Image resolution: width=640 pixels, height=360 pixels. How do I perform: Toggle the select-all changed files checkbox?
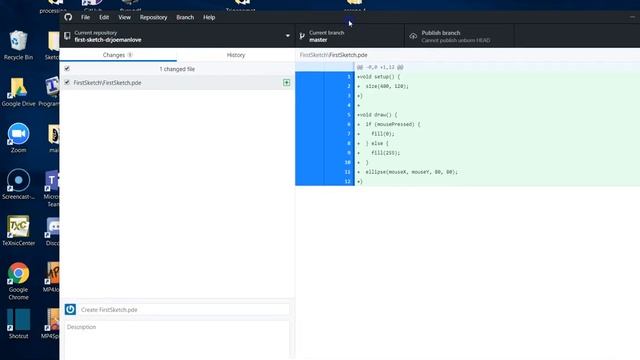point(67,69)
